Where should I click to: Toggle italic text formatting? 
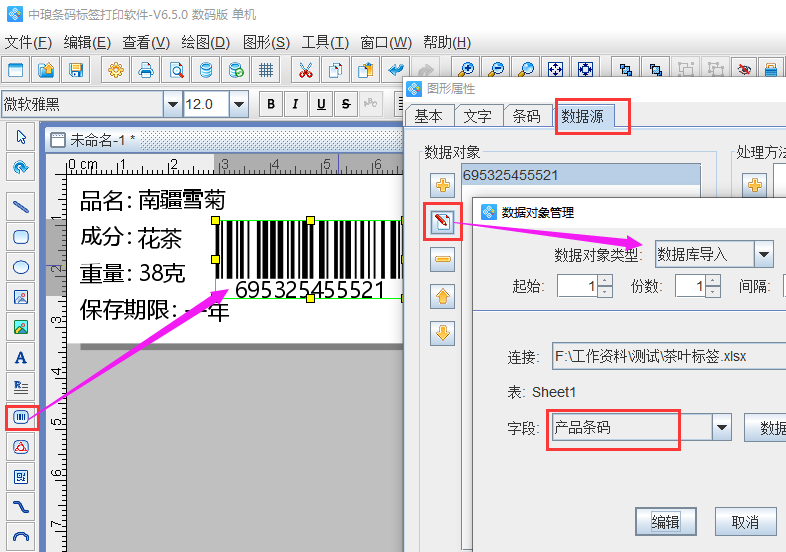pyautogui.click(x=295, y=104)
